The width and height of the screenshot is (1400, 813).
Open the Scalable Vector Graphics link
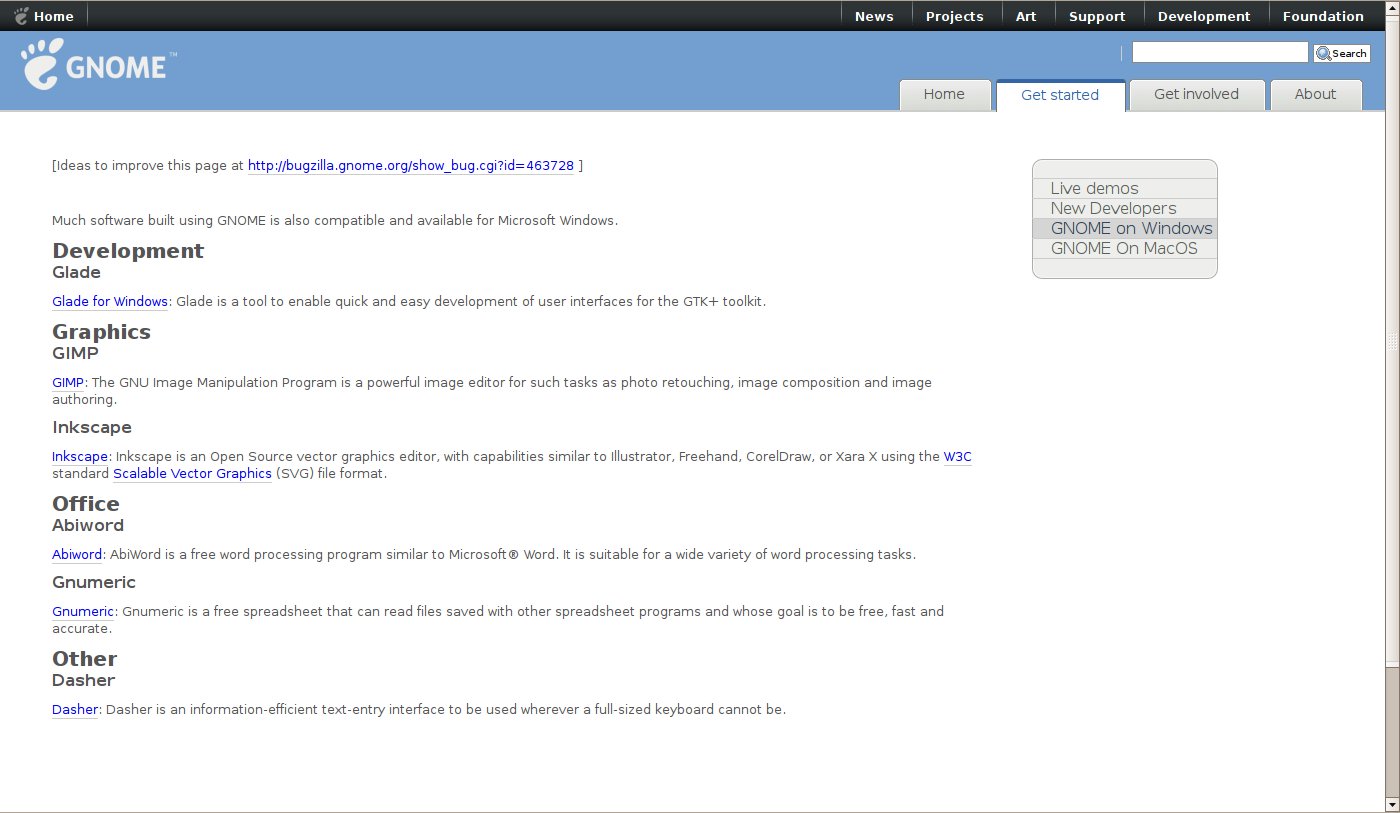pyautogui.click(x=192, y=474)
